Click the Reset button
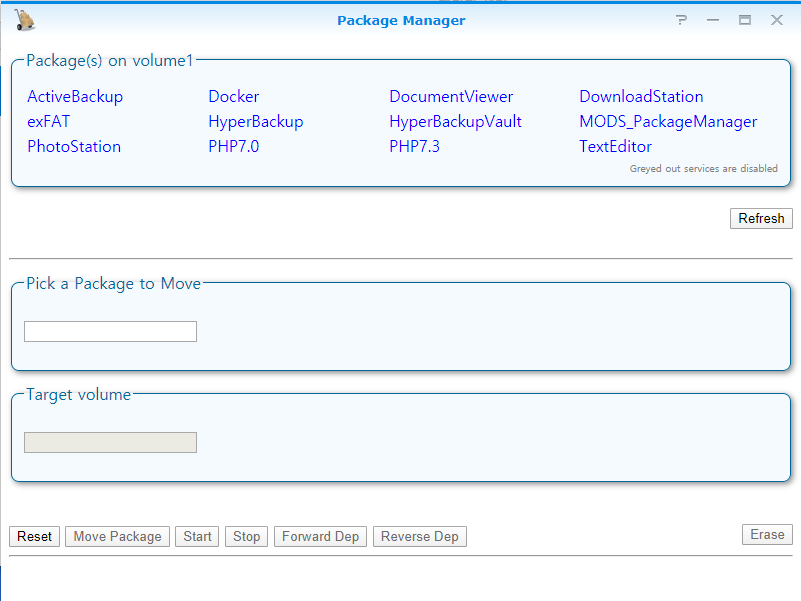The width and height of the screenshot is (801, 601). tap(34, 537)
